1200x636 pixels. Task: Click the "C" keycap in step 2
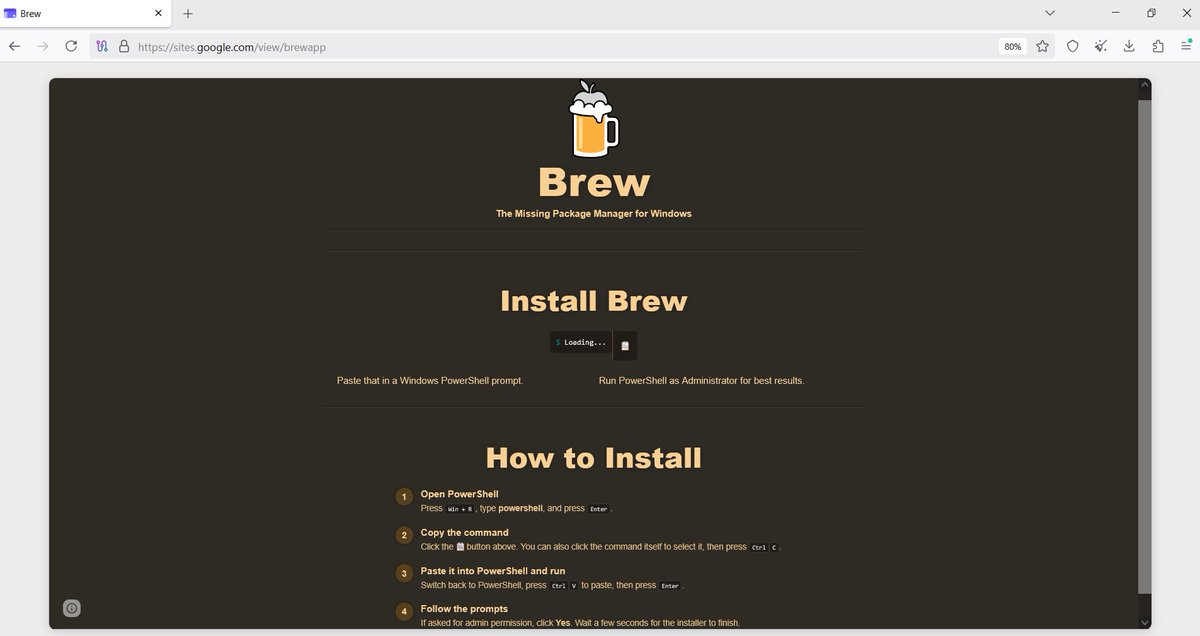pyautogui.click(x=774, y=548)
